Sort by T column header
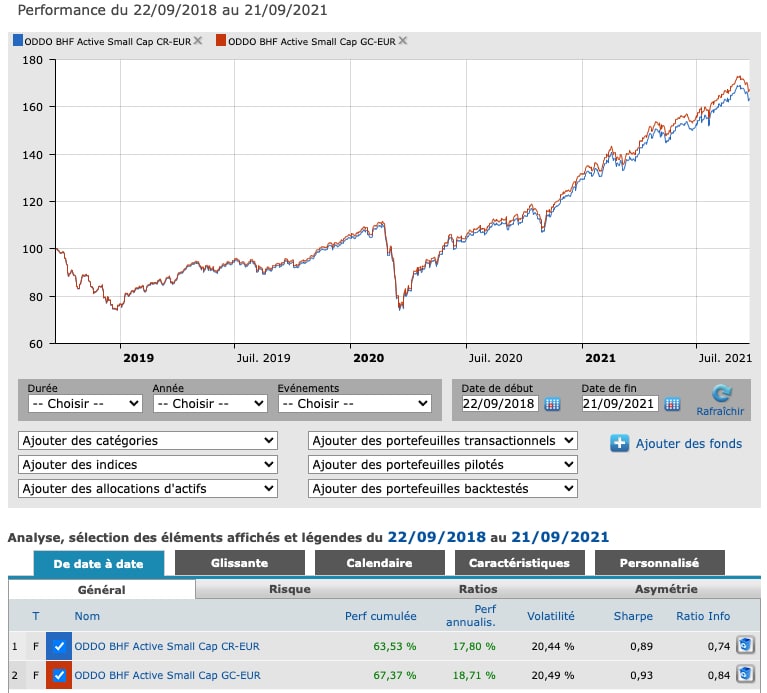Viewport: 767px width, 693px height. coord(36,616)
